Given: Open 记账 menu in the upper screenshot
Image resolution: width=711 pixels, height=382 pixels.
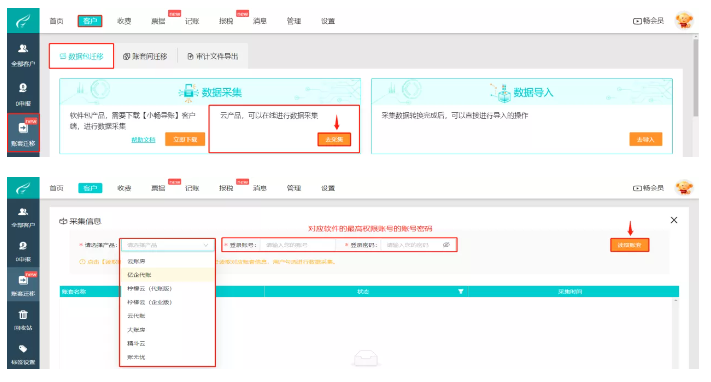Looking at the screenshot, I should point(192,21).
